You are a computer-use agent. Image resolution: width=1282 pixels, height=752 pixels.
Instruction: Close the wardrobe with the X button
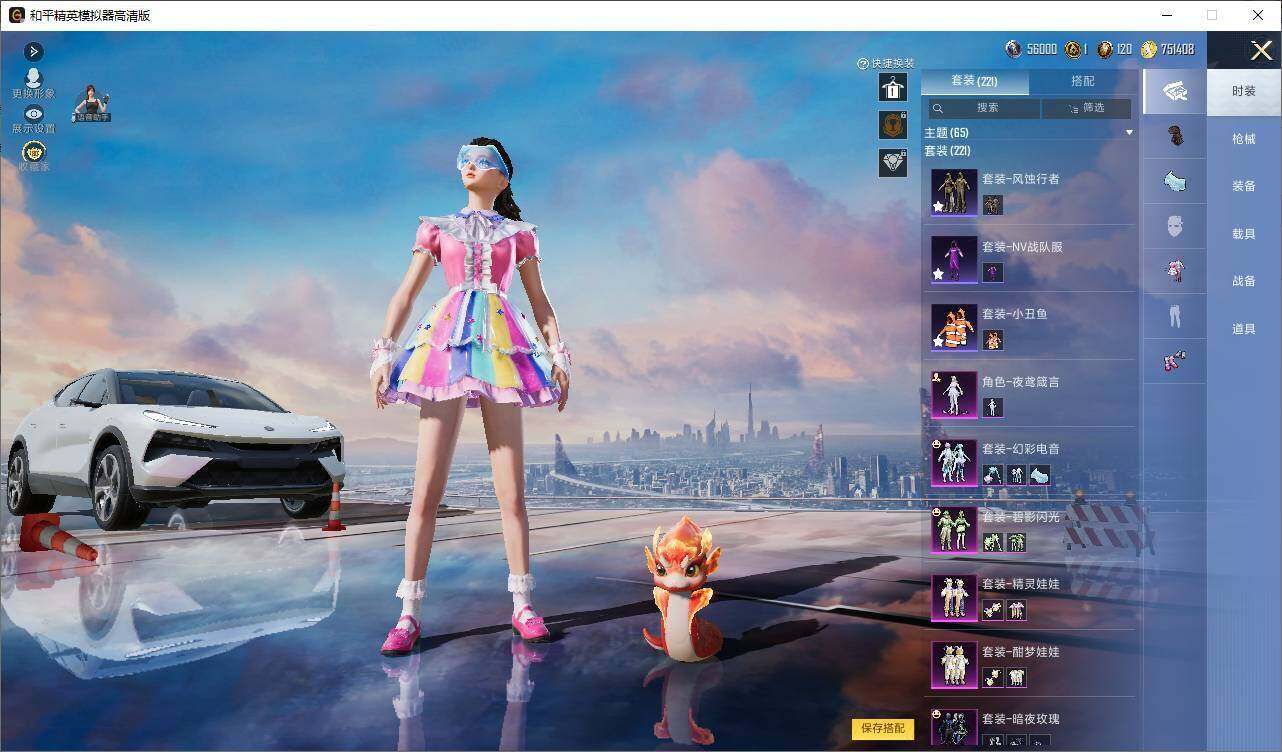pos(1261,50)
